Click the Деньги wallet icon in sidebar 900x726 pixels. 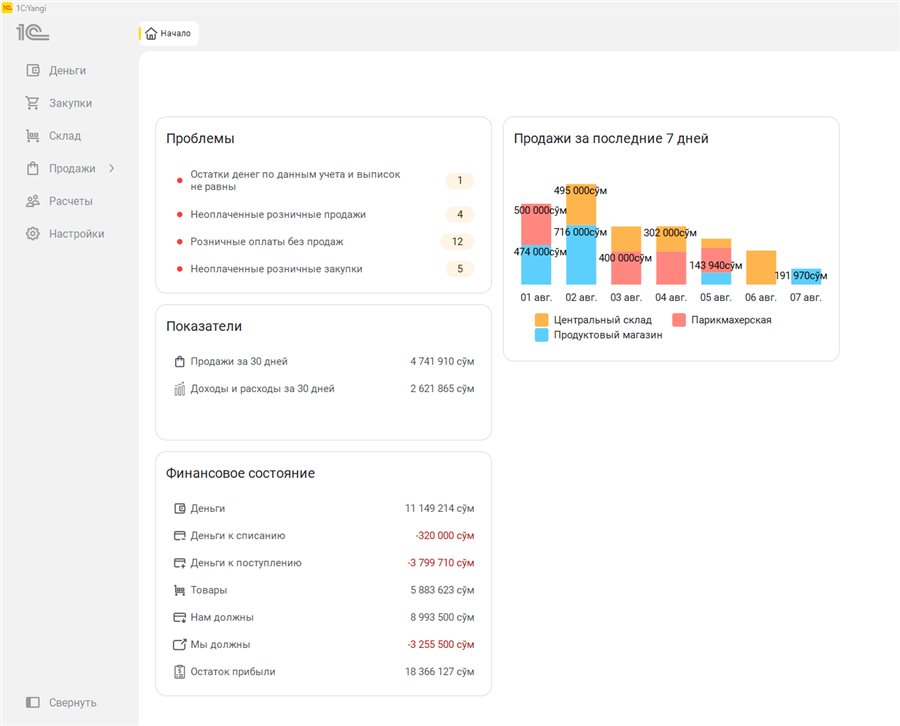33,70
